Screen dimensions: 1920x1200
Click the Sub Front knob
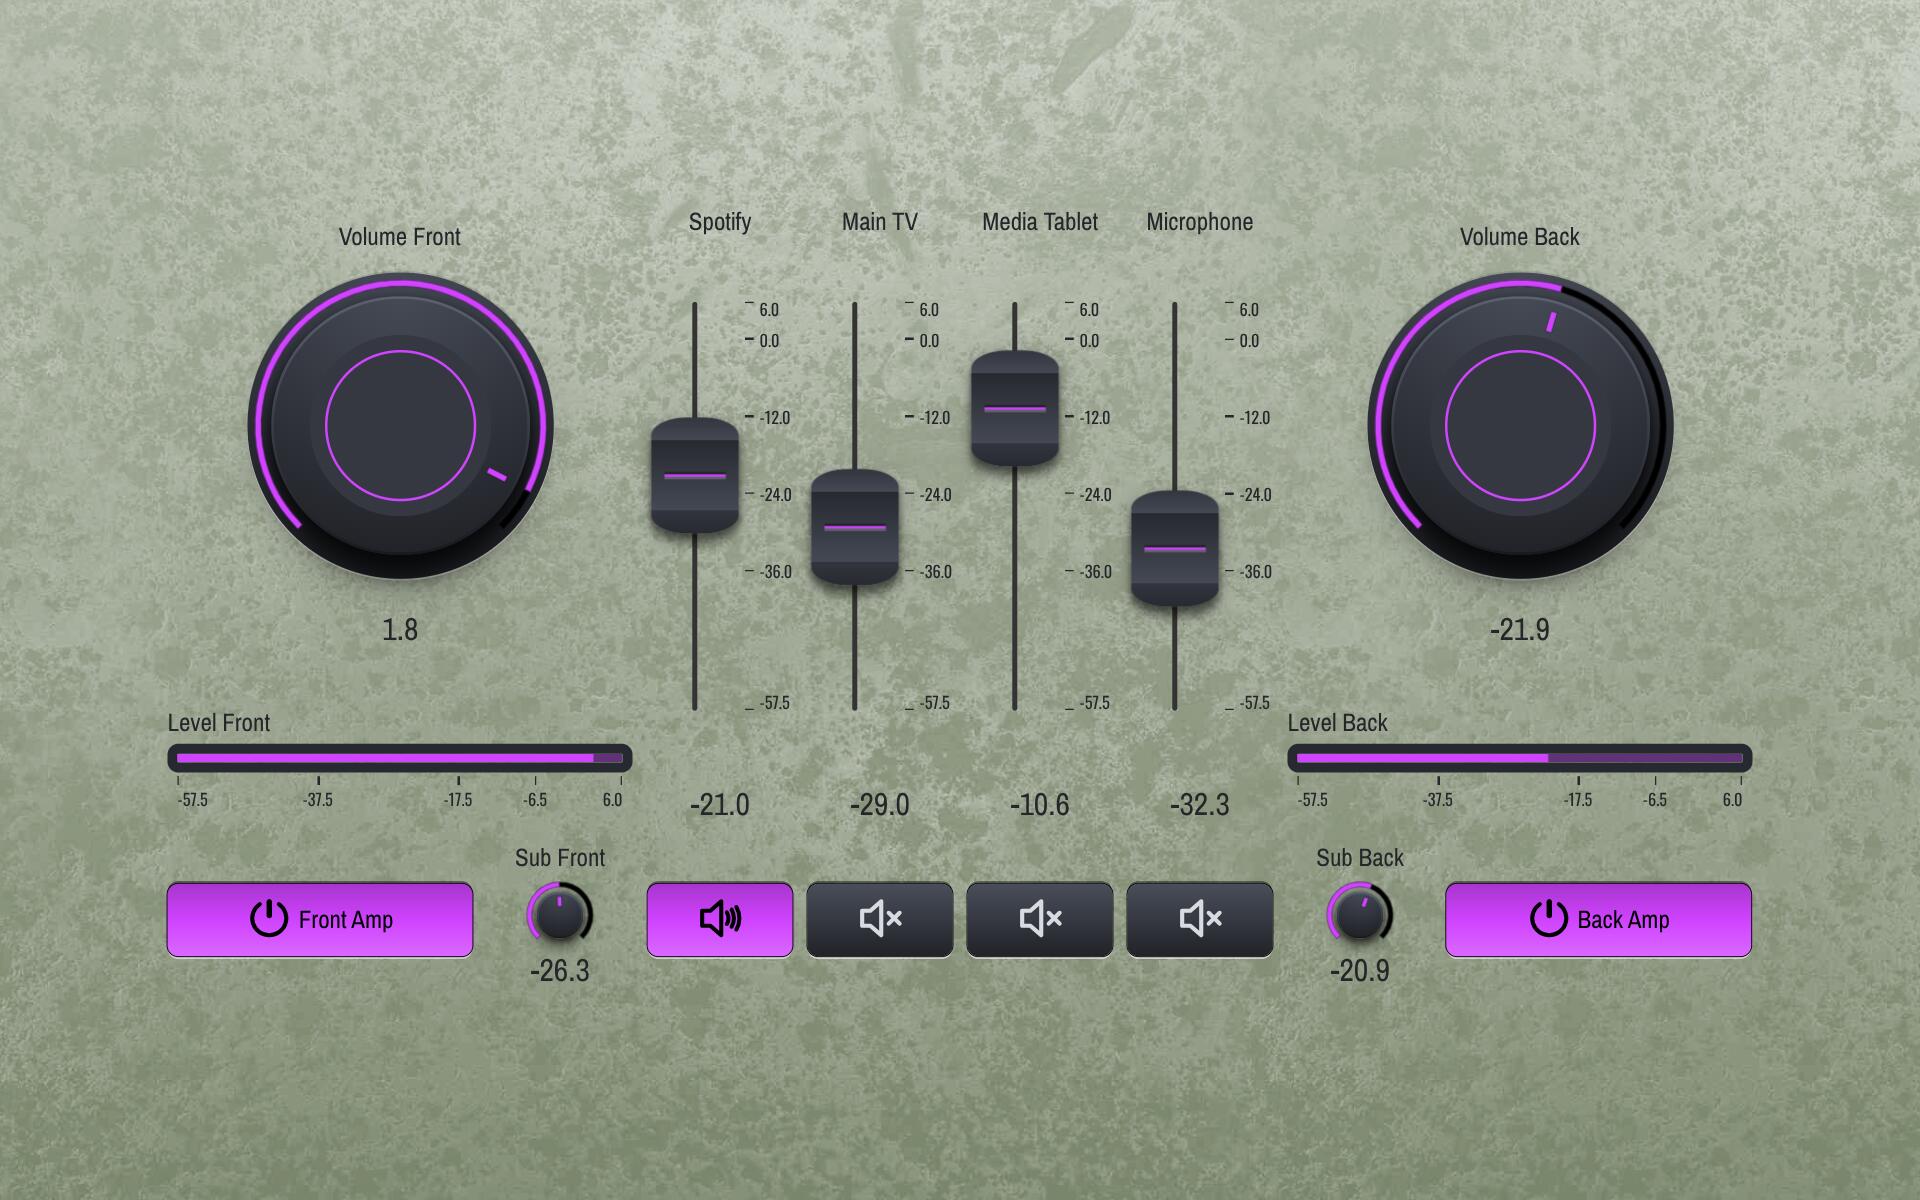(559, 914)
